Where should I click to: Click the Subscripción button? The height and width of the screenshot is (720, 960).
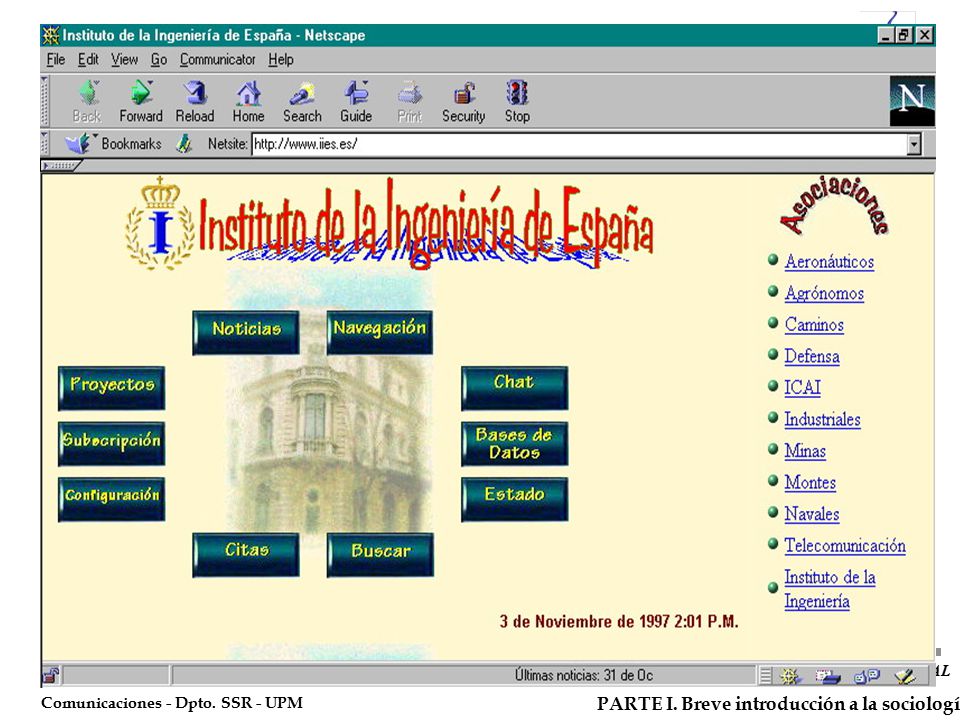pyautogui.click(x=111, y=443)
